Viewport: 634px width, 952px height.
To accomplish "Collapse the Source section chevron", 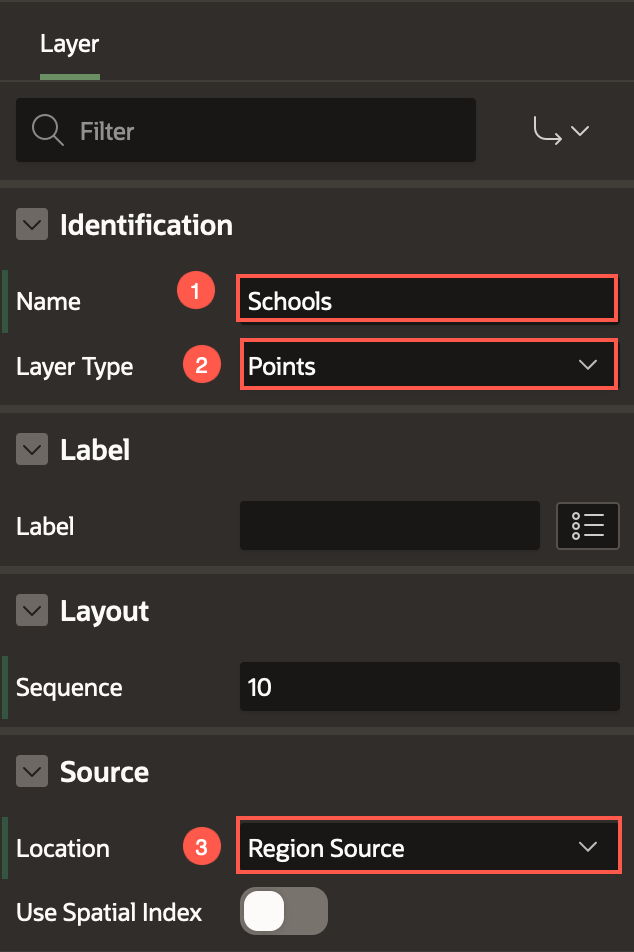I will coord(32,772).
